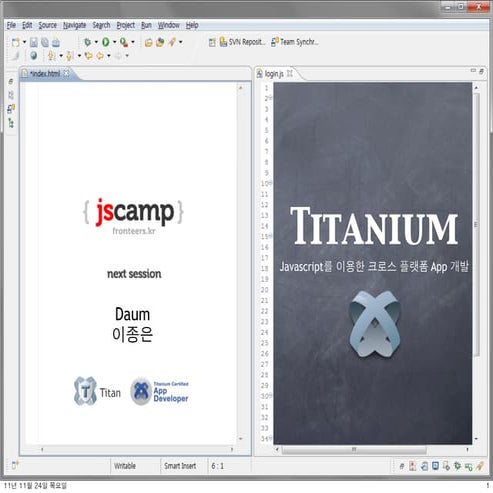Open the File menu
This screenshot has height=493, width=493.
click(11, 25)
